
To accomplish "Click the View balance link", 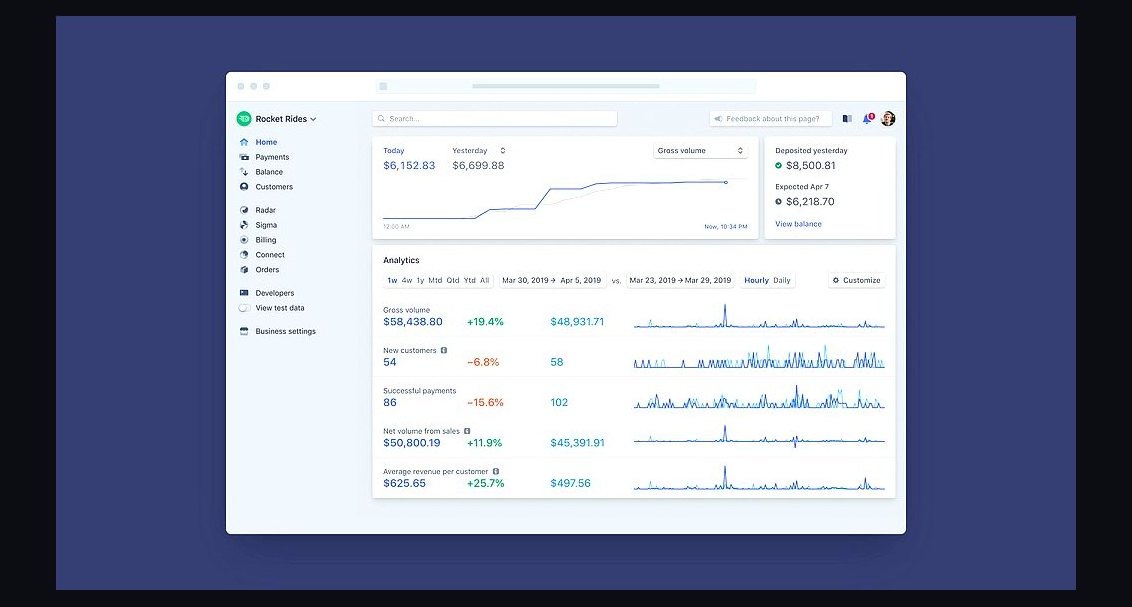I will click(x=798, y=224).
